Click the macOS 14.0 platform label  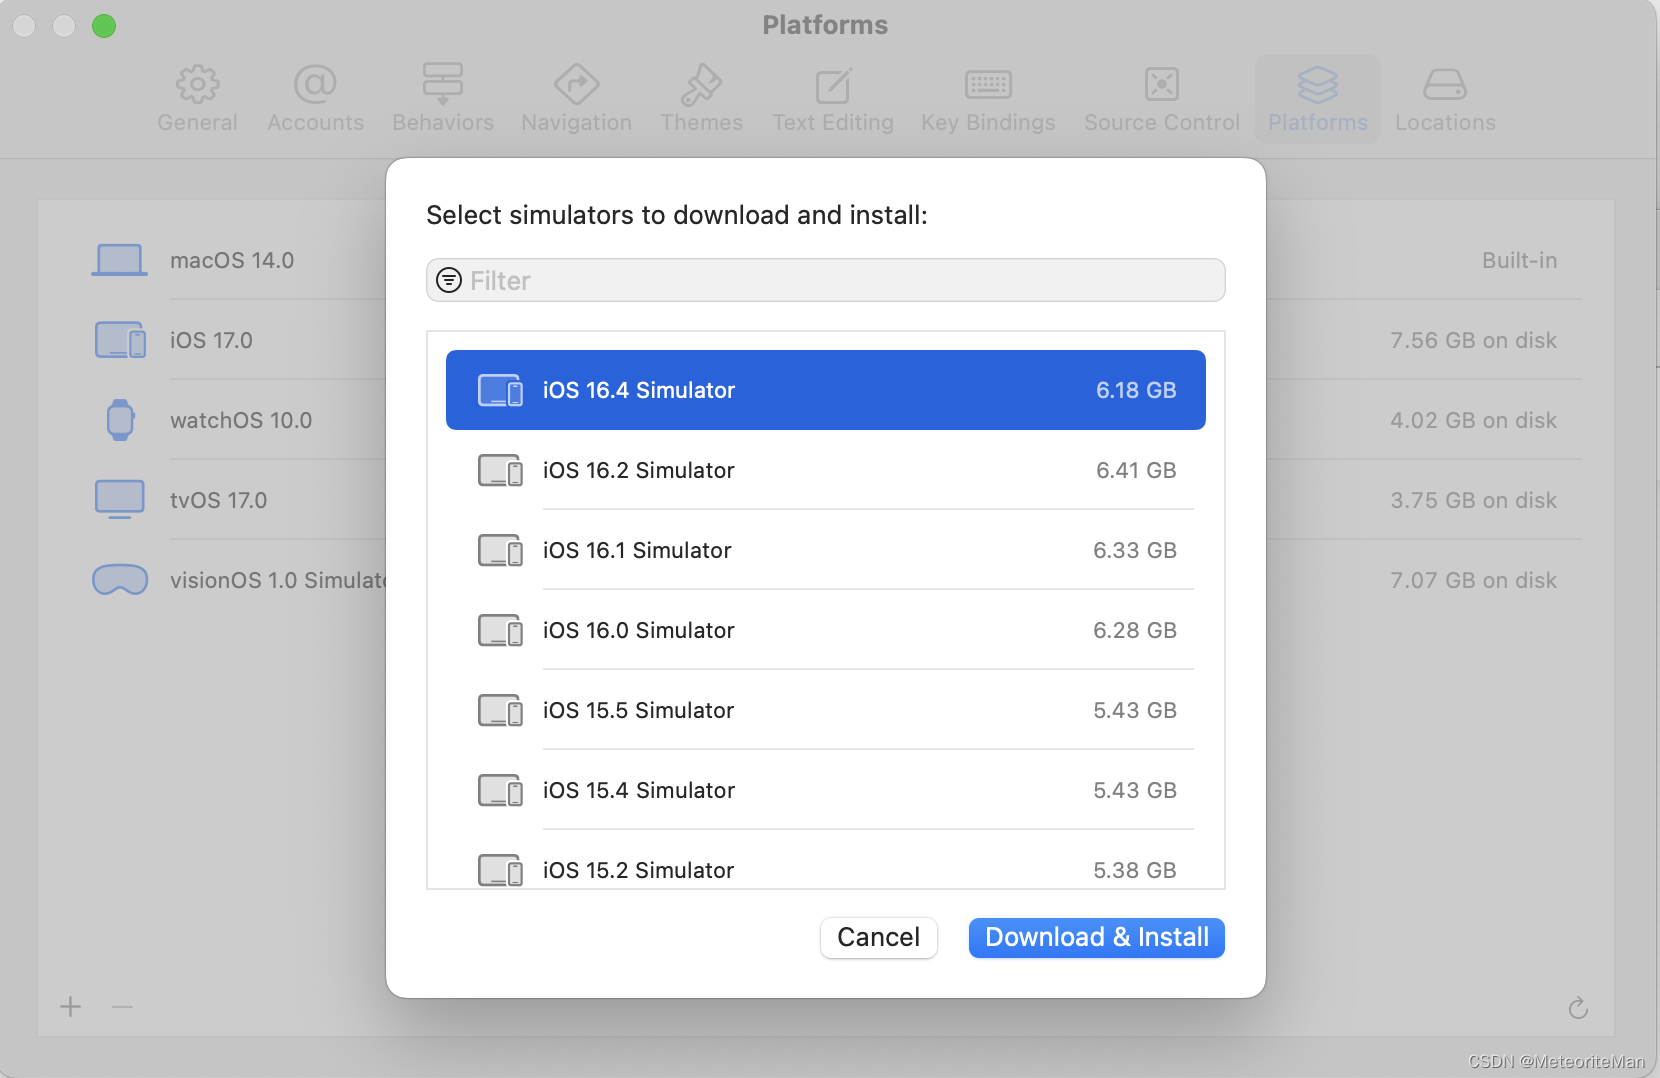pos(232,260)
